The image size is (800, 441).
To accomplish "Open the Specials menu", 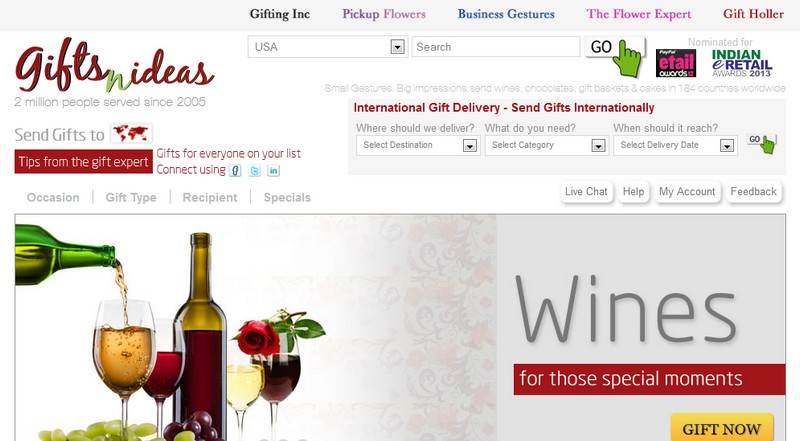I will click(x=287, y=198).
